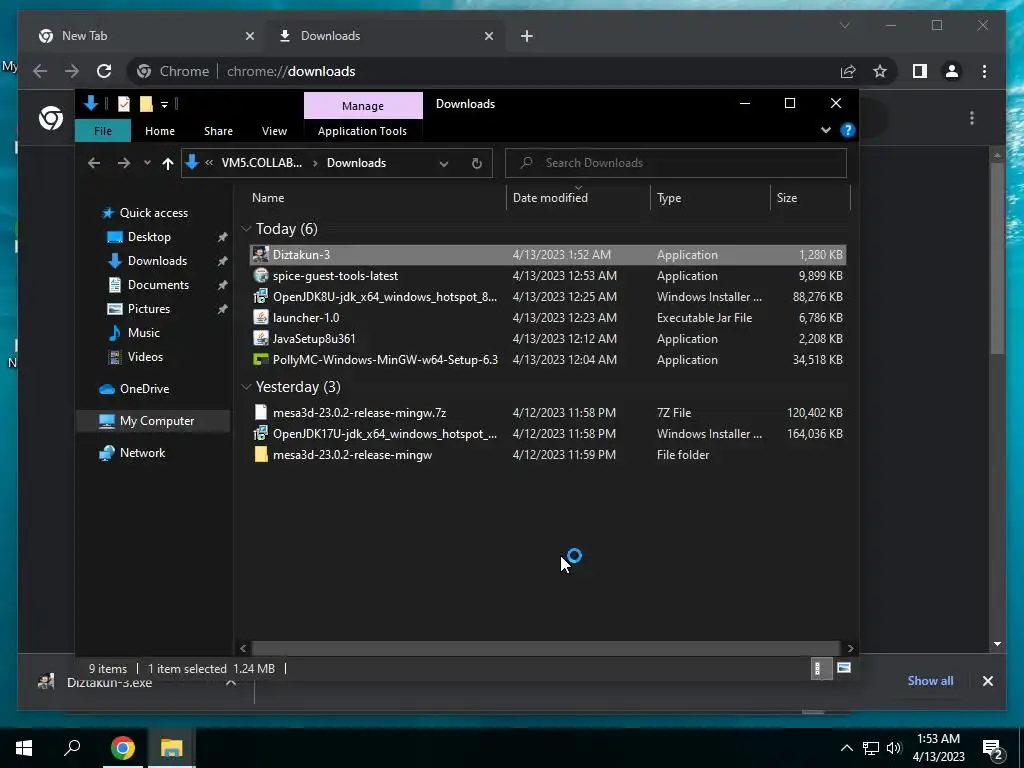Select spice-guest-tools-latest file icon
This screenshot has width=1024, height=768.
tap(261, 276)
